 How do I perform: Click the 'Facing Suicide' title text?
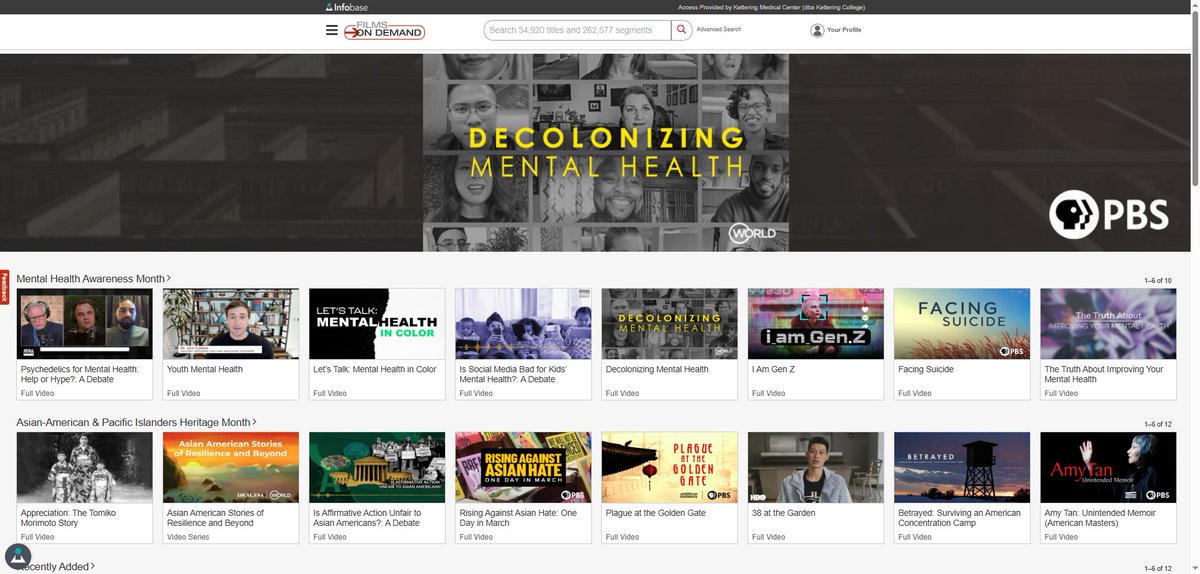926,369
